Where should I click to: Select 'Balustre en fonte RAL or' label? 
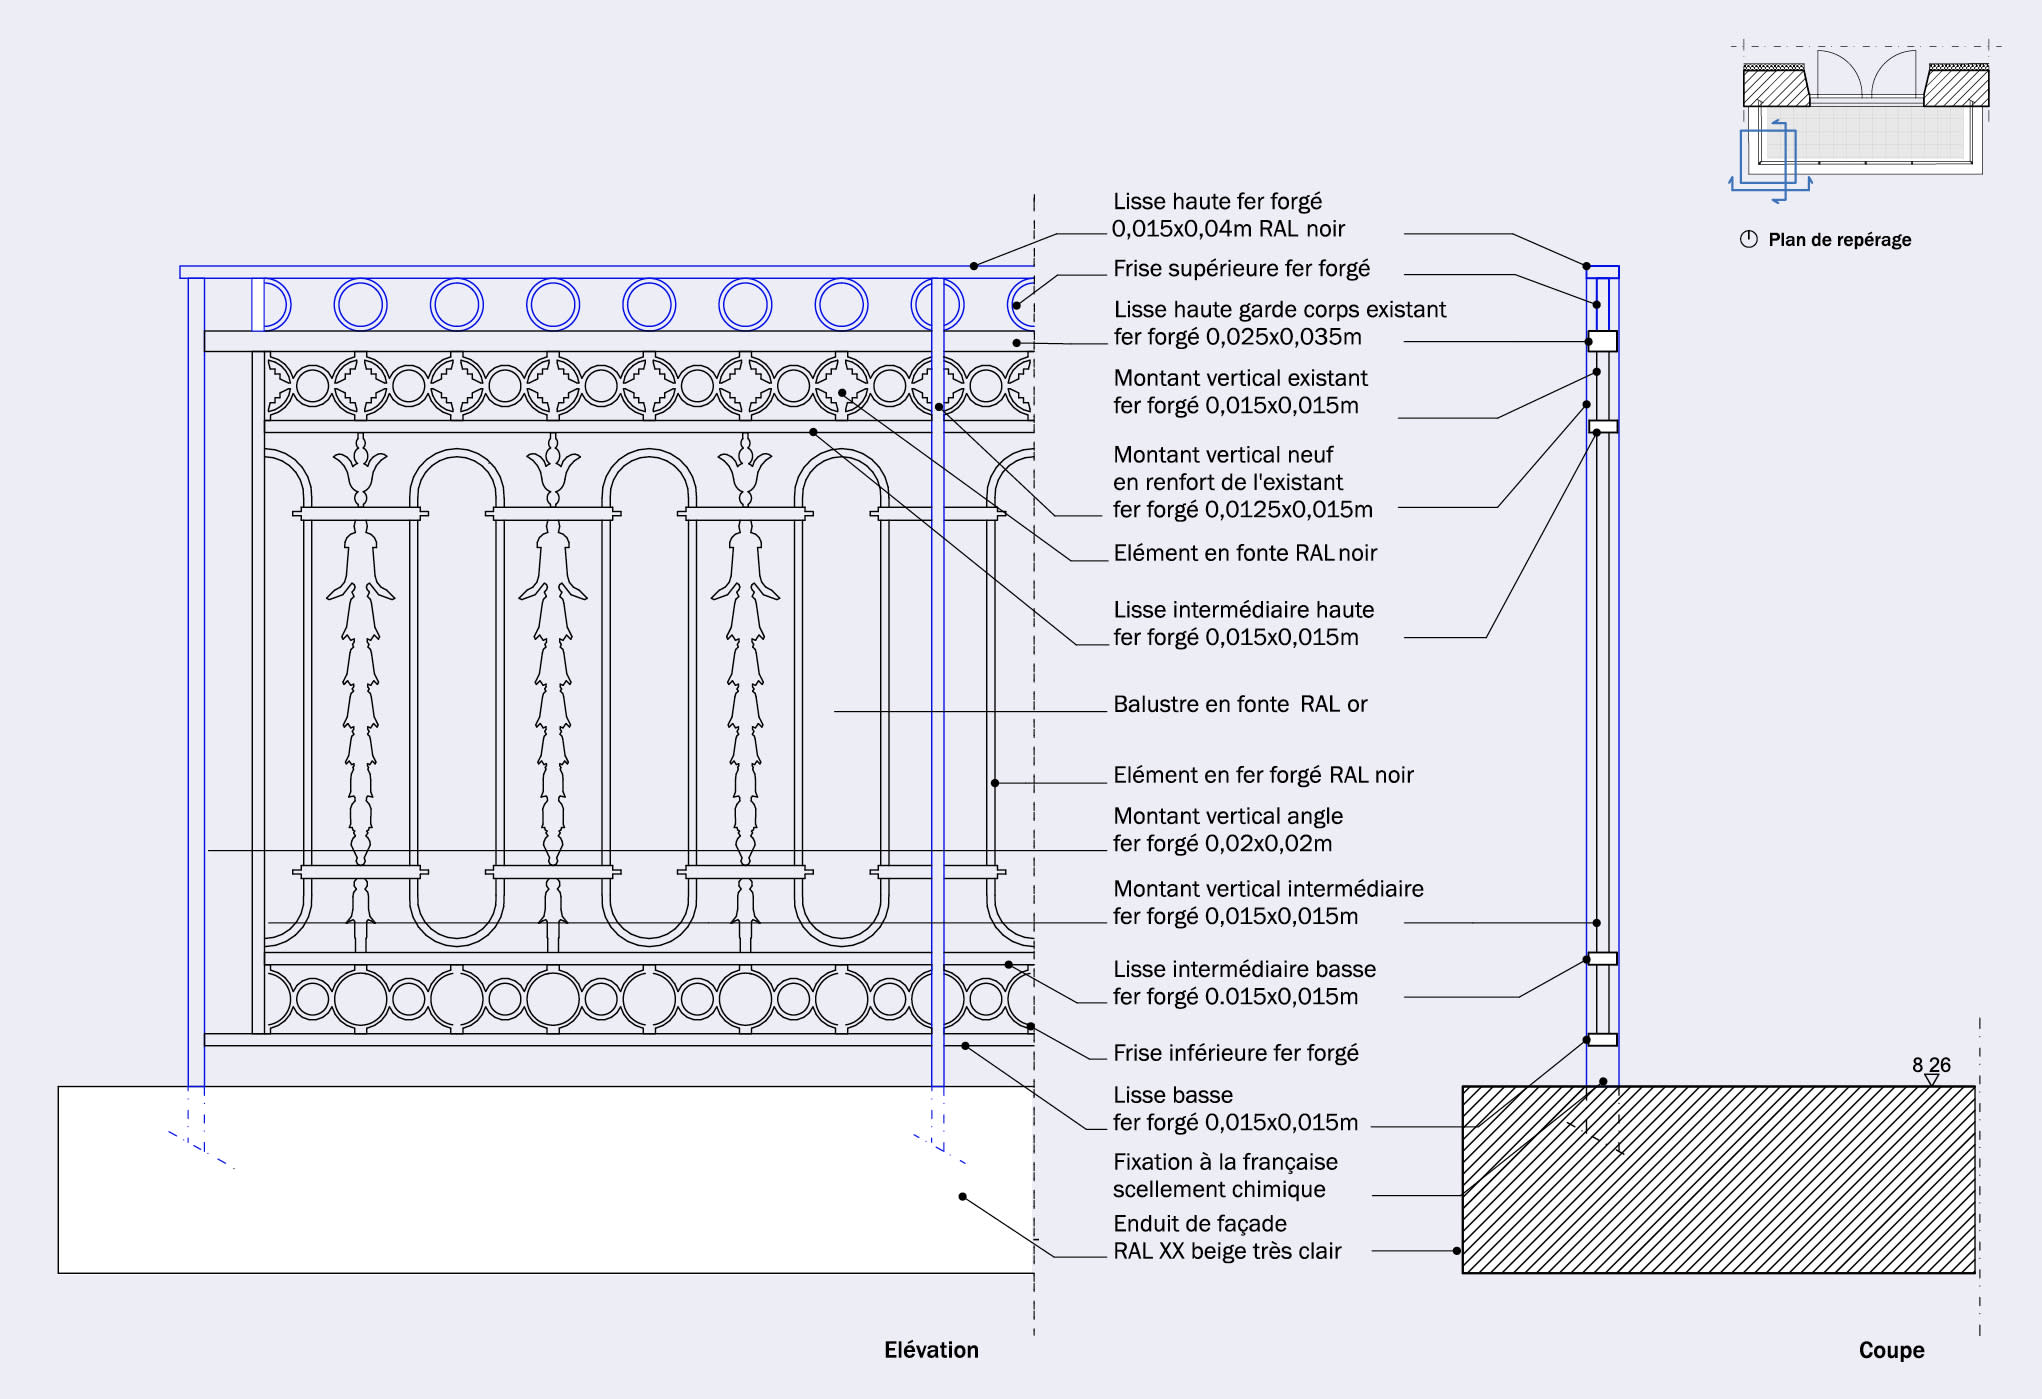point(1240,704)
